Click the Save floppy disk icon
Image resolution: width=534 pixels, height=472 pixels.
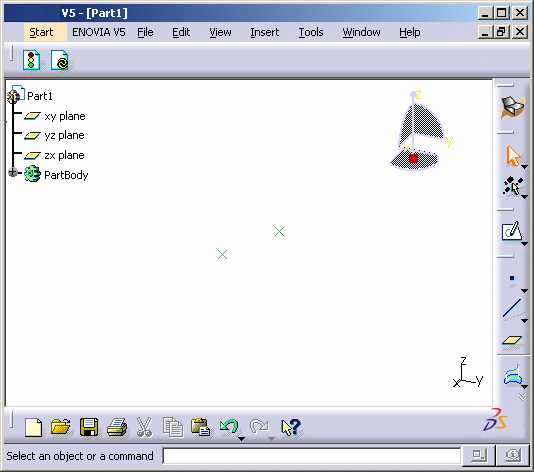pos(89,427)
